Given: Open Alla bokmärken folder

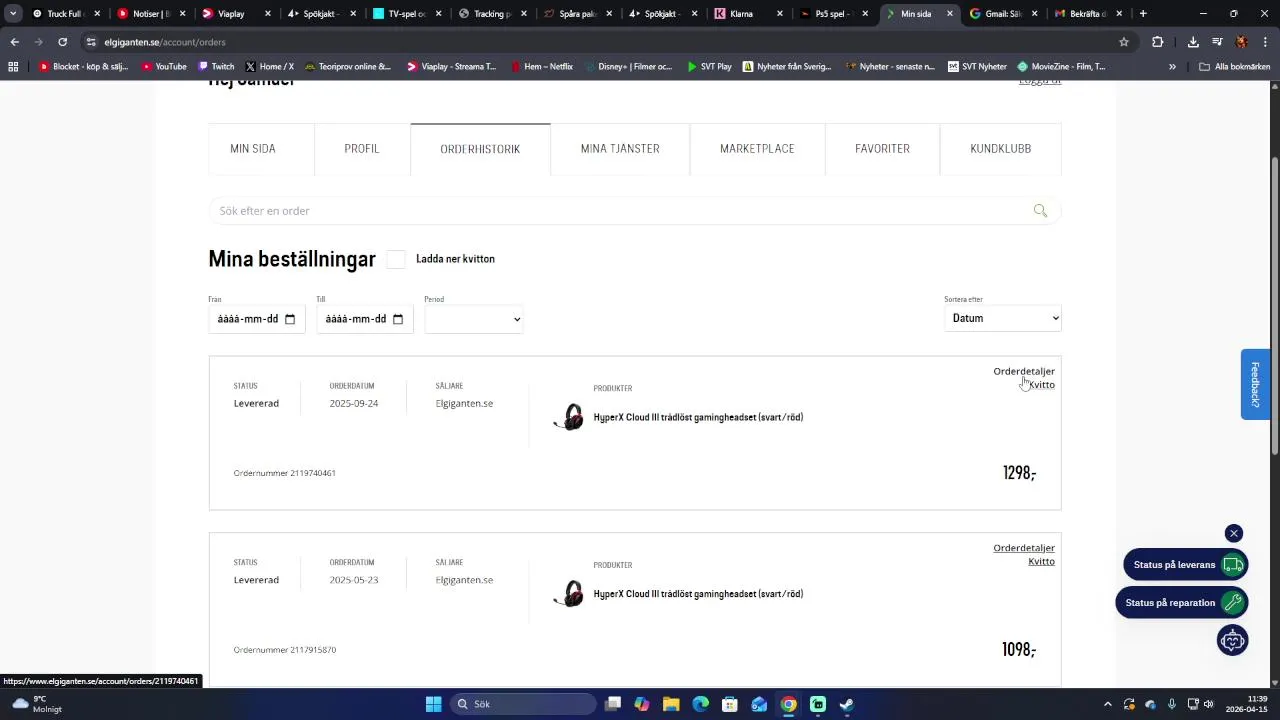Looking at the screenshot, I should (x=1234, y=67).
